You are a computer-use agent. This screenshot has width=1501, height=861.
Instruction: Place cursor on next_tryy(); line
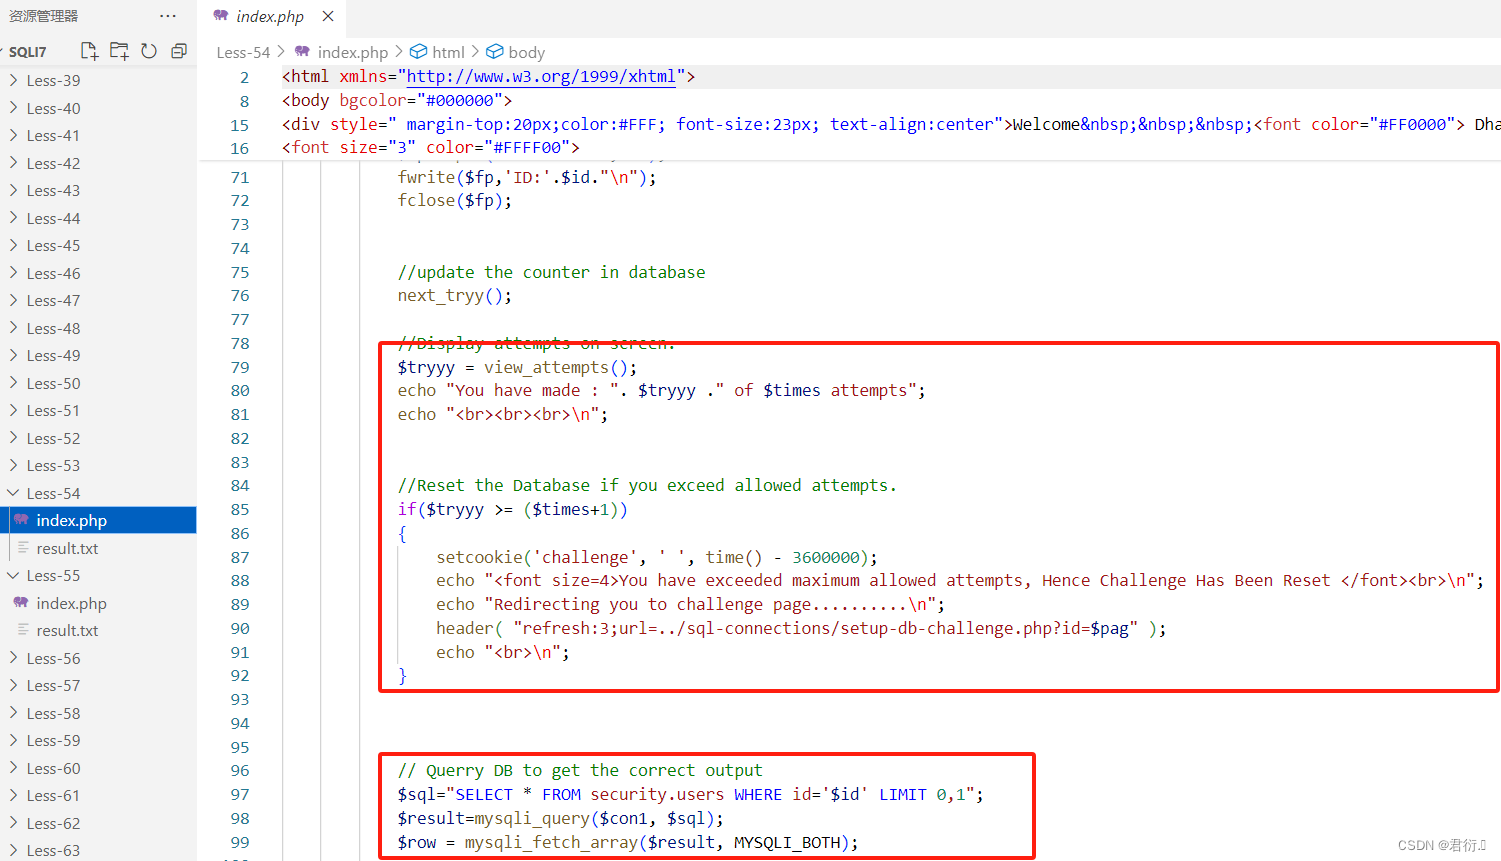pos(455,296)
